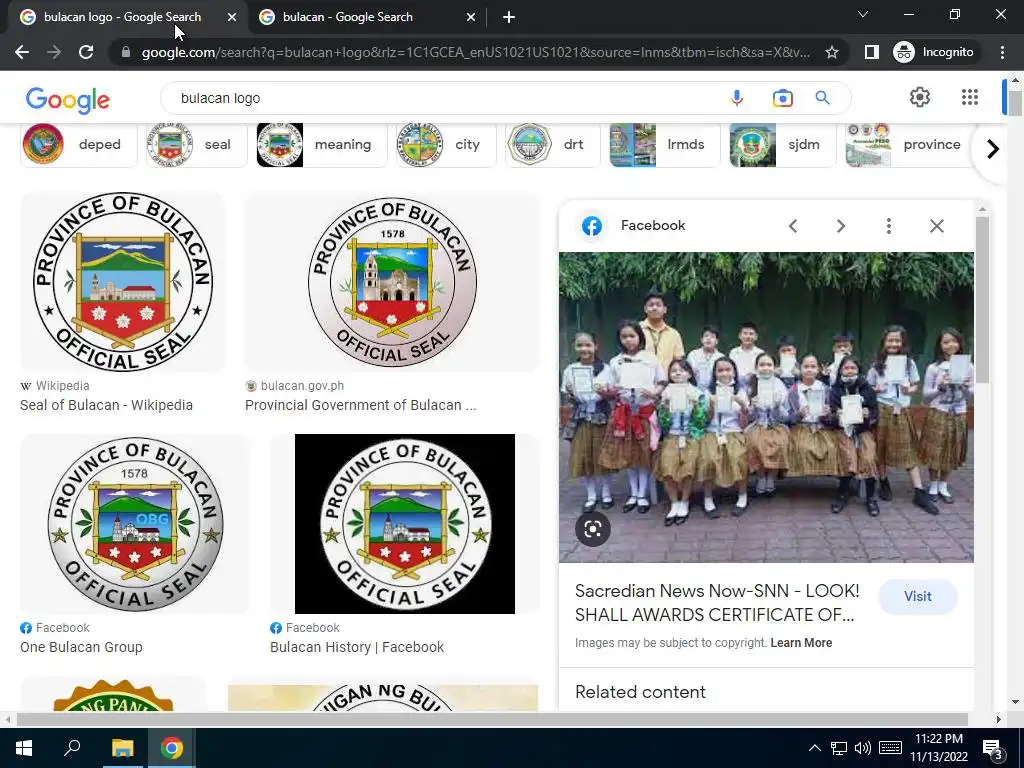Open the Windows Start menu
This screenshot has height=768, width=1024.
[24, 748]
